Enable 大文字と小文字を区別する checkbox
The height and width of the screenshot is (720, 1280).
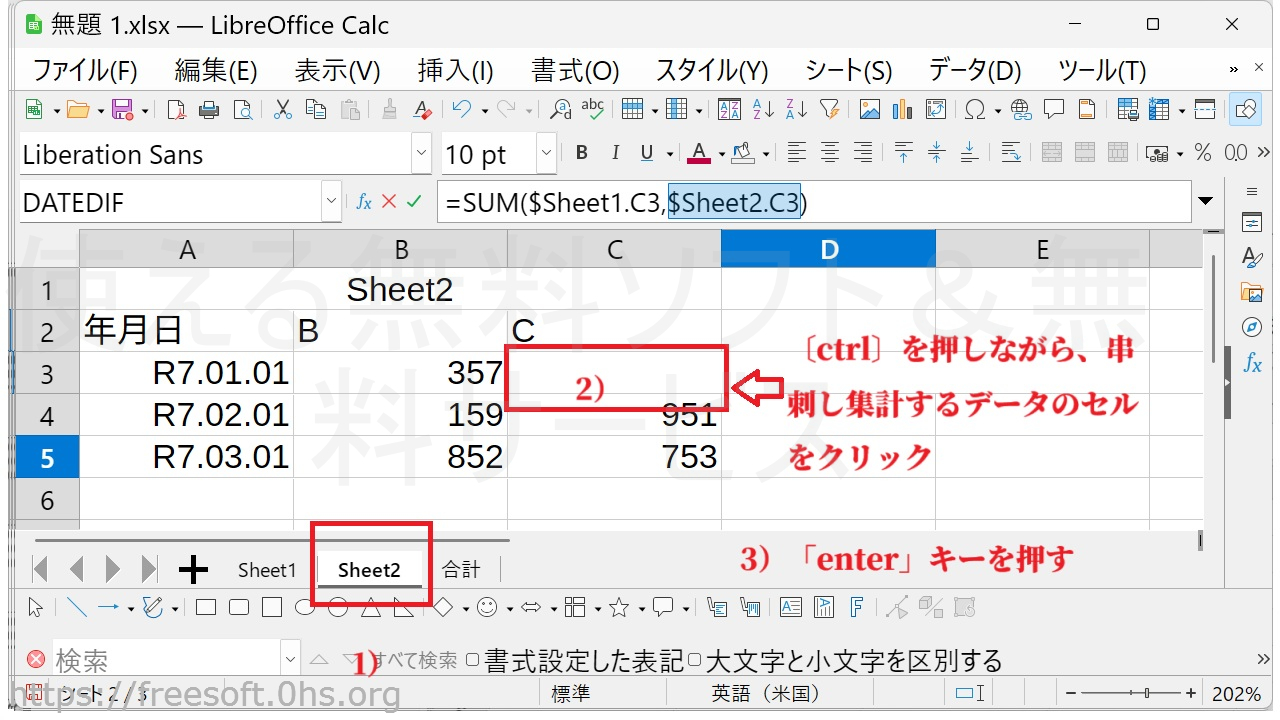click(x=695, y=660)
